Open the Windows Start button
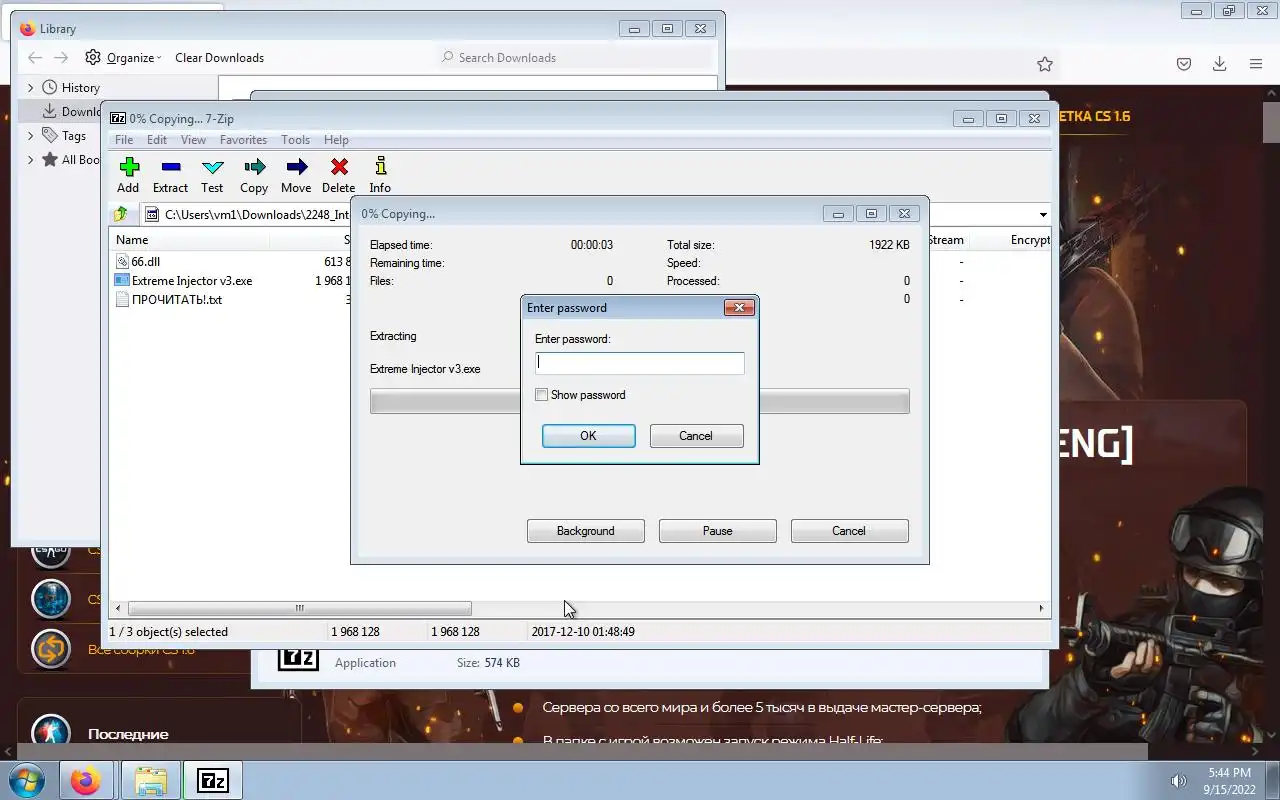 point(27,780)
